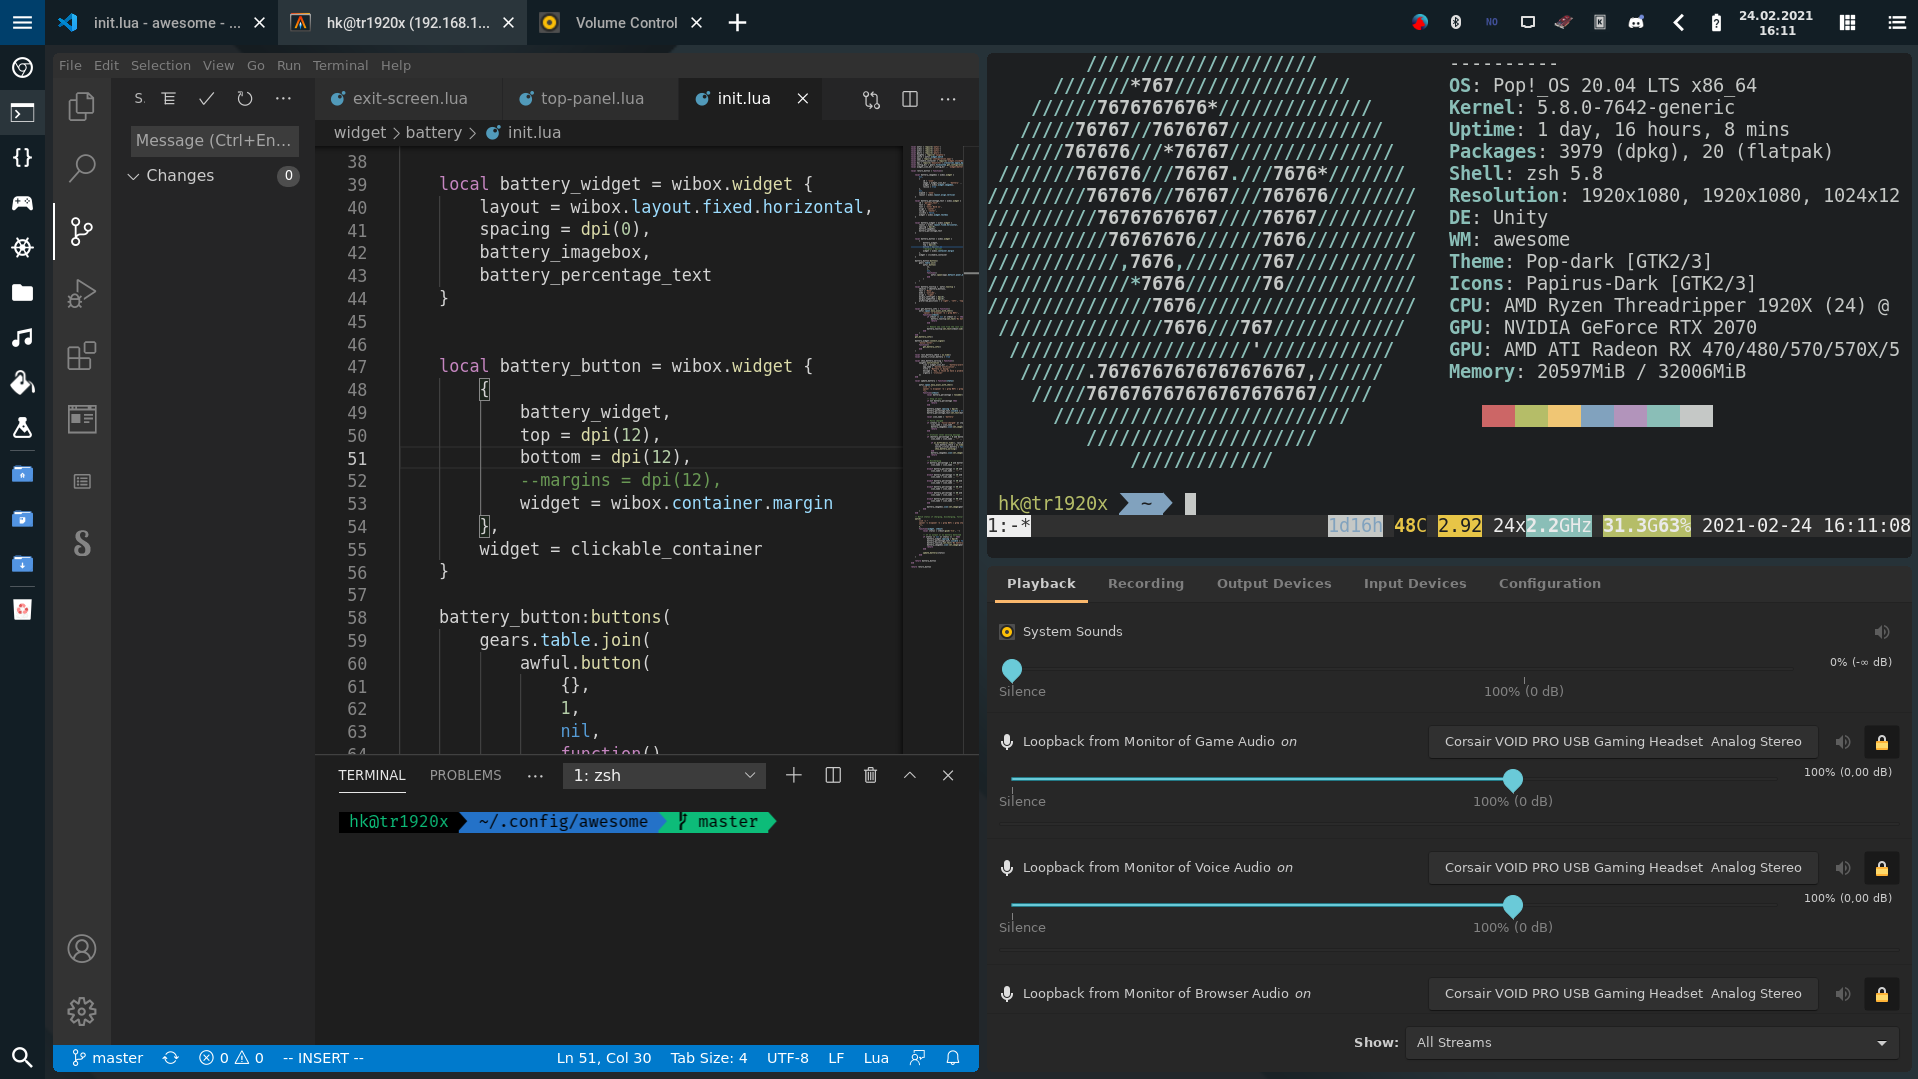Screen dimensions: 1918x1079
Task: Open terminal panel overflow ellipsis next to PROBLEMS
Action: point(536,775)
